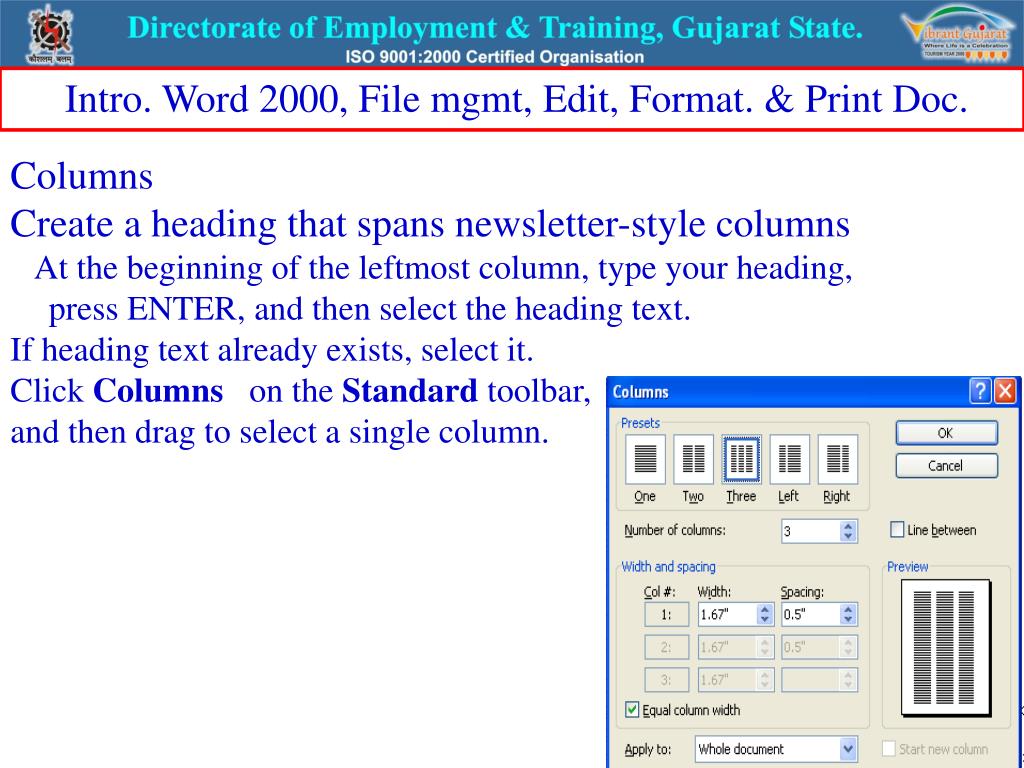The image size is (1024, 768).
Task: Close the Columns dialog with the X
Action: 1005,391
